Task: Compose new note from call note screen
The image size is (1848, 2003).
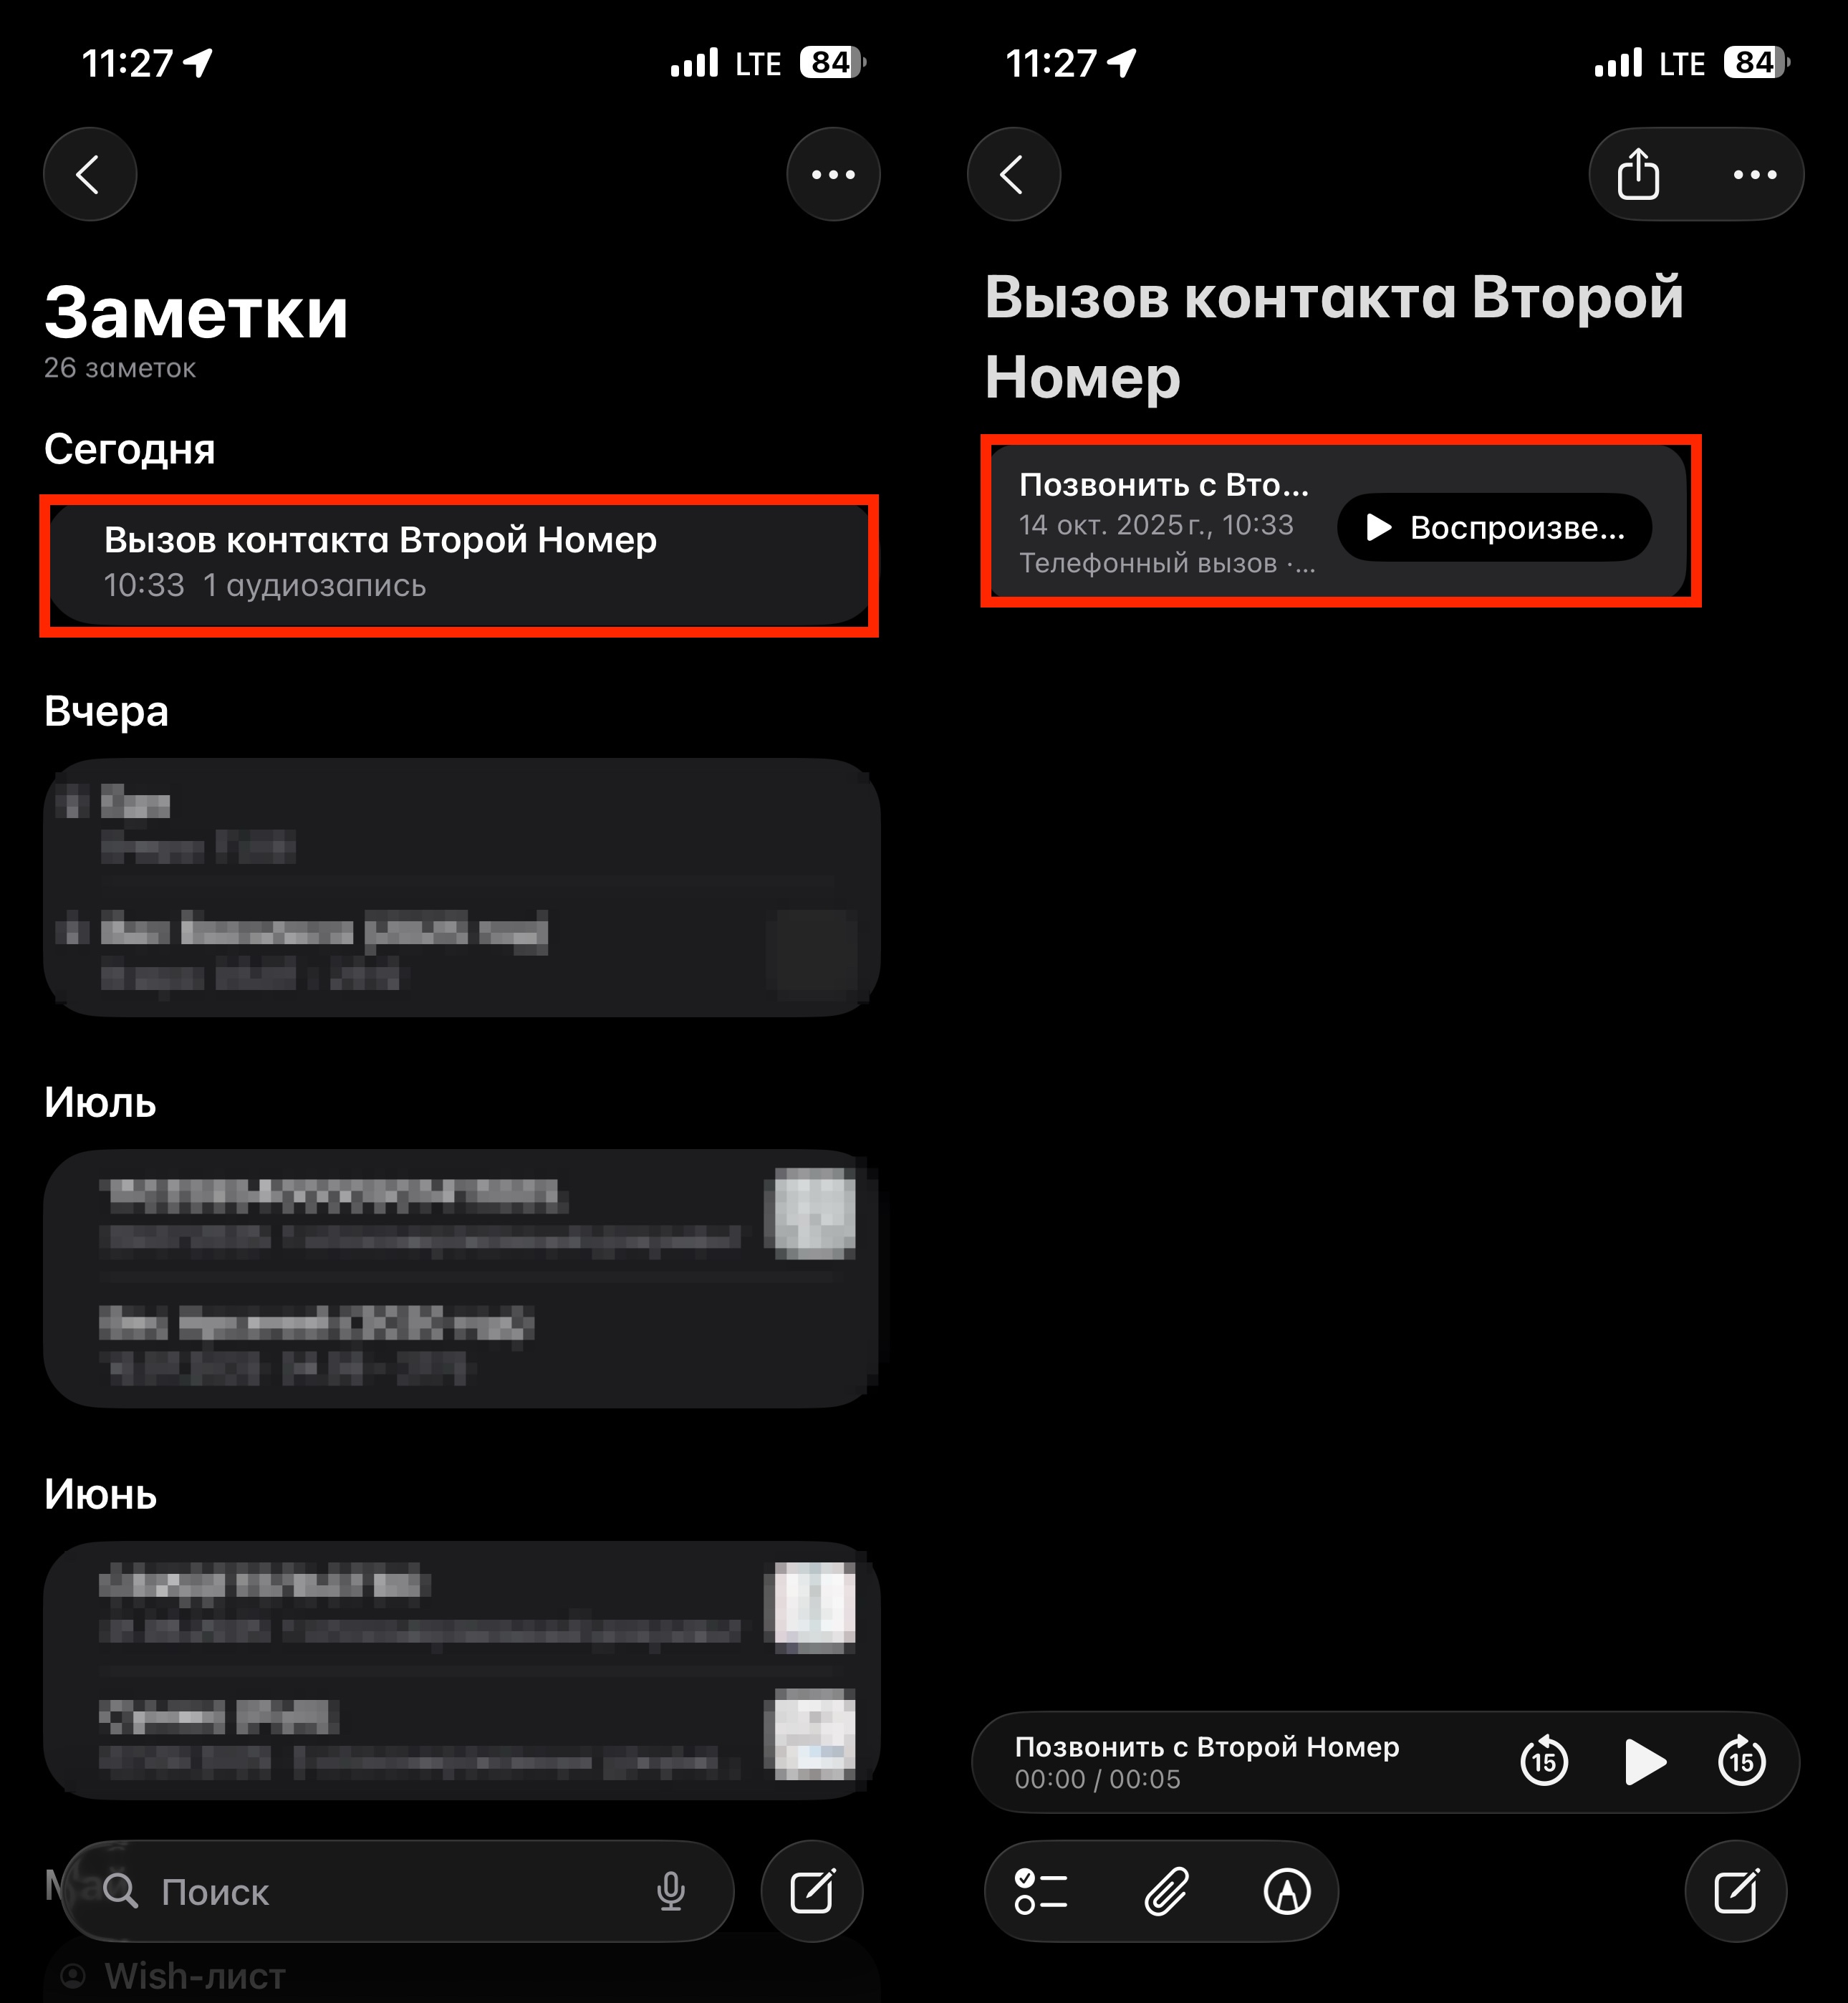Action: point(1736,1891)
